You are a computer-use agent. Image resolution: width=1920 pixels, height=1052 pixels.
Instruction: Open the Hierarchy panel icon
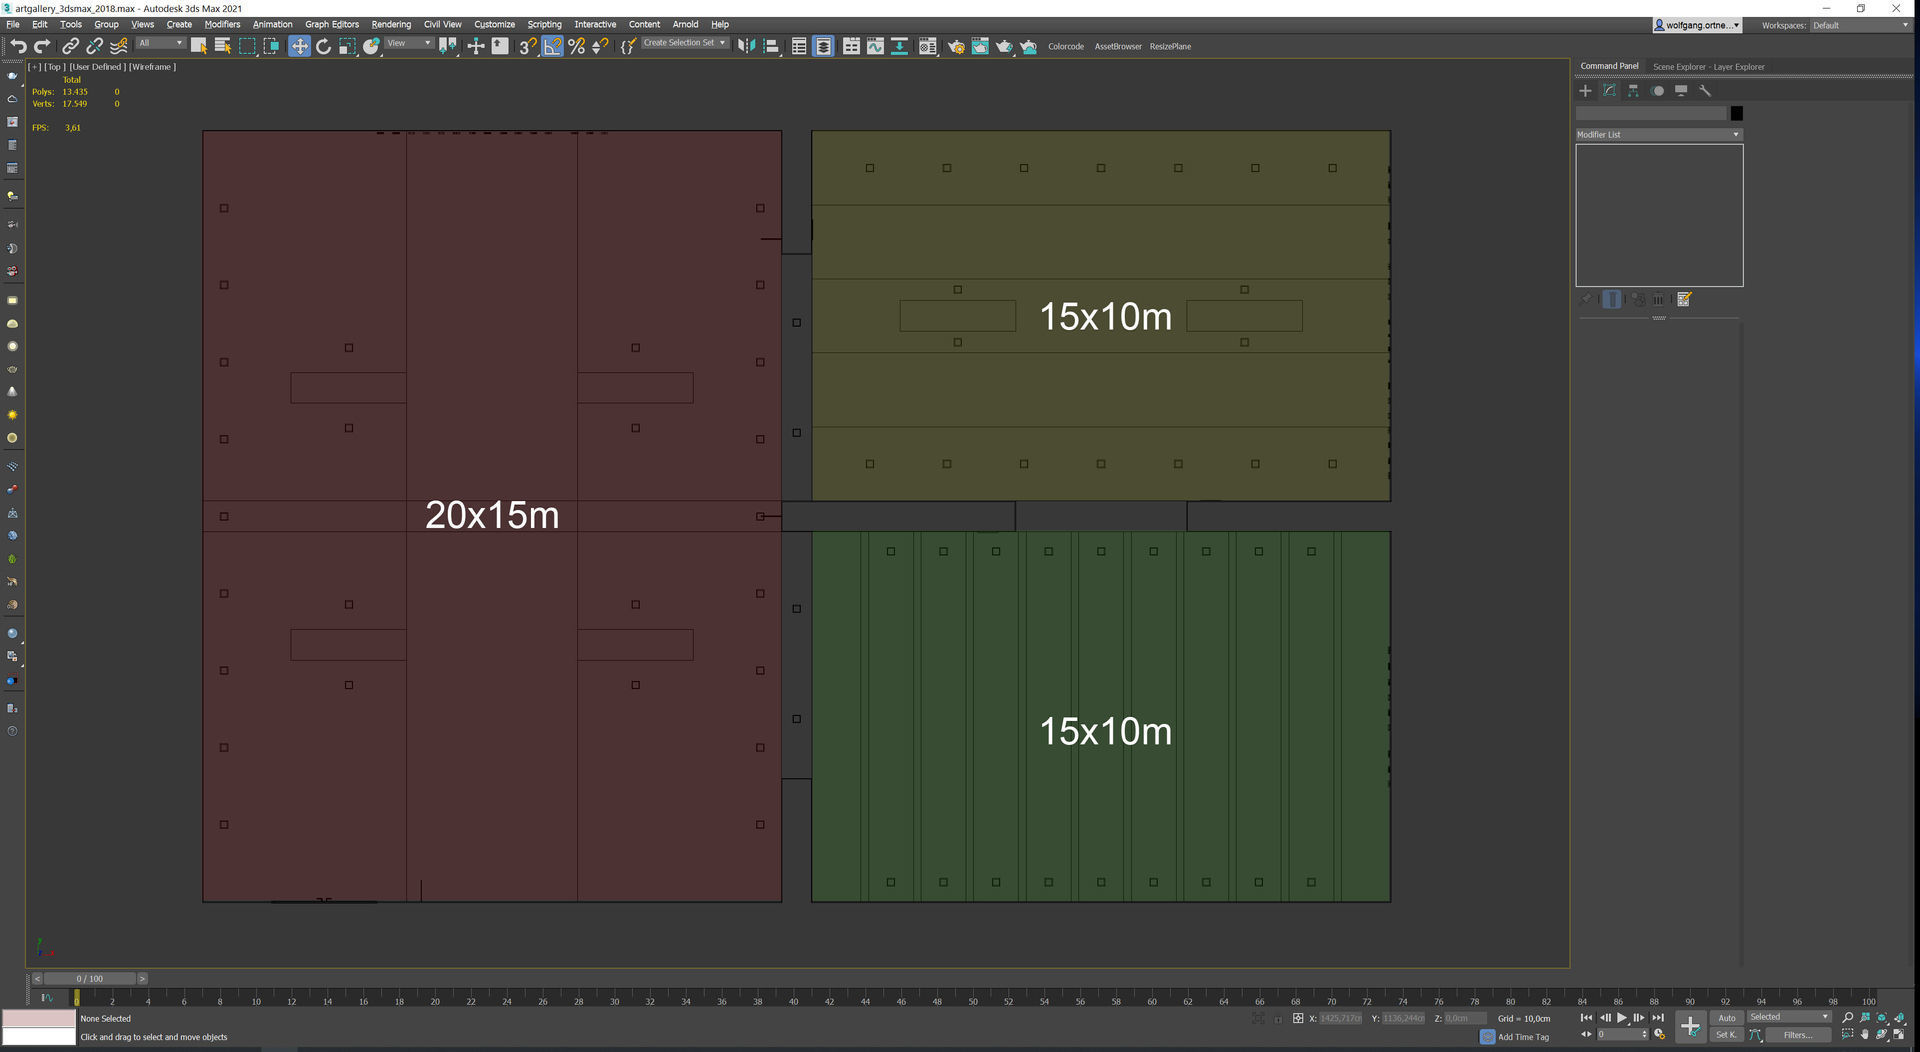[x=1633, y=91]
